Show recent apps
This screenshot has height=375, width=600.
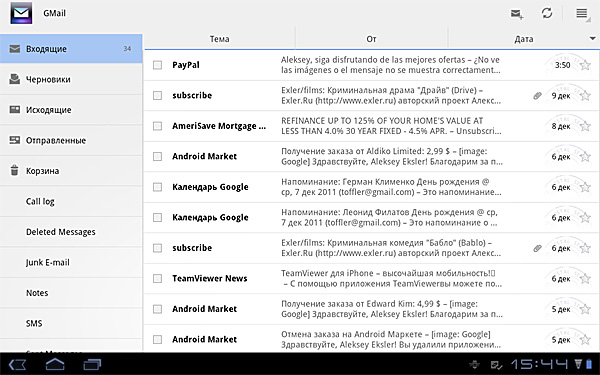coord(92,364)
